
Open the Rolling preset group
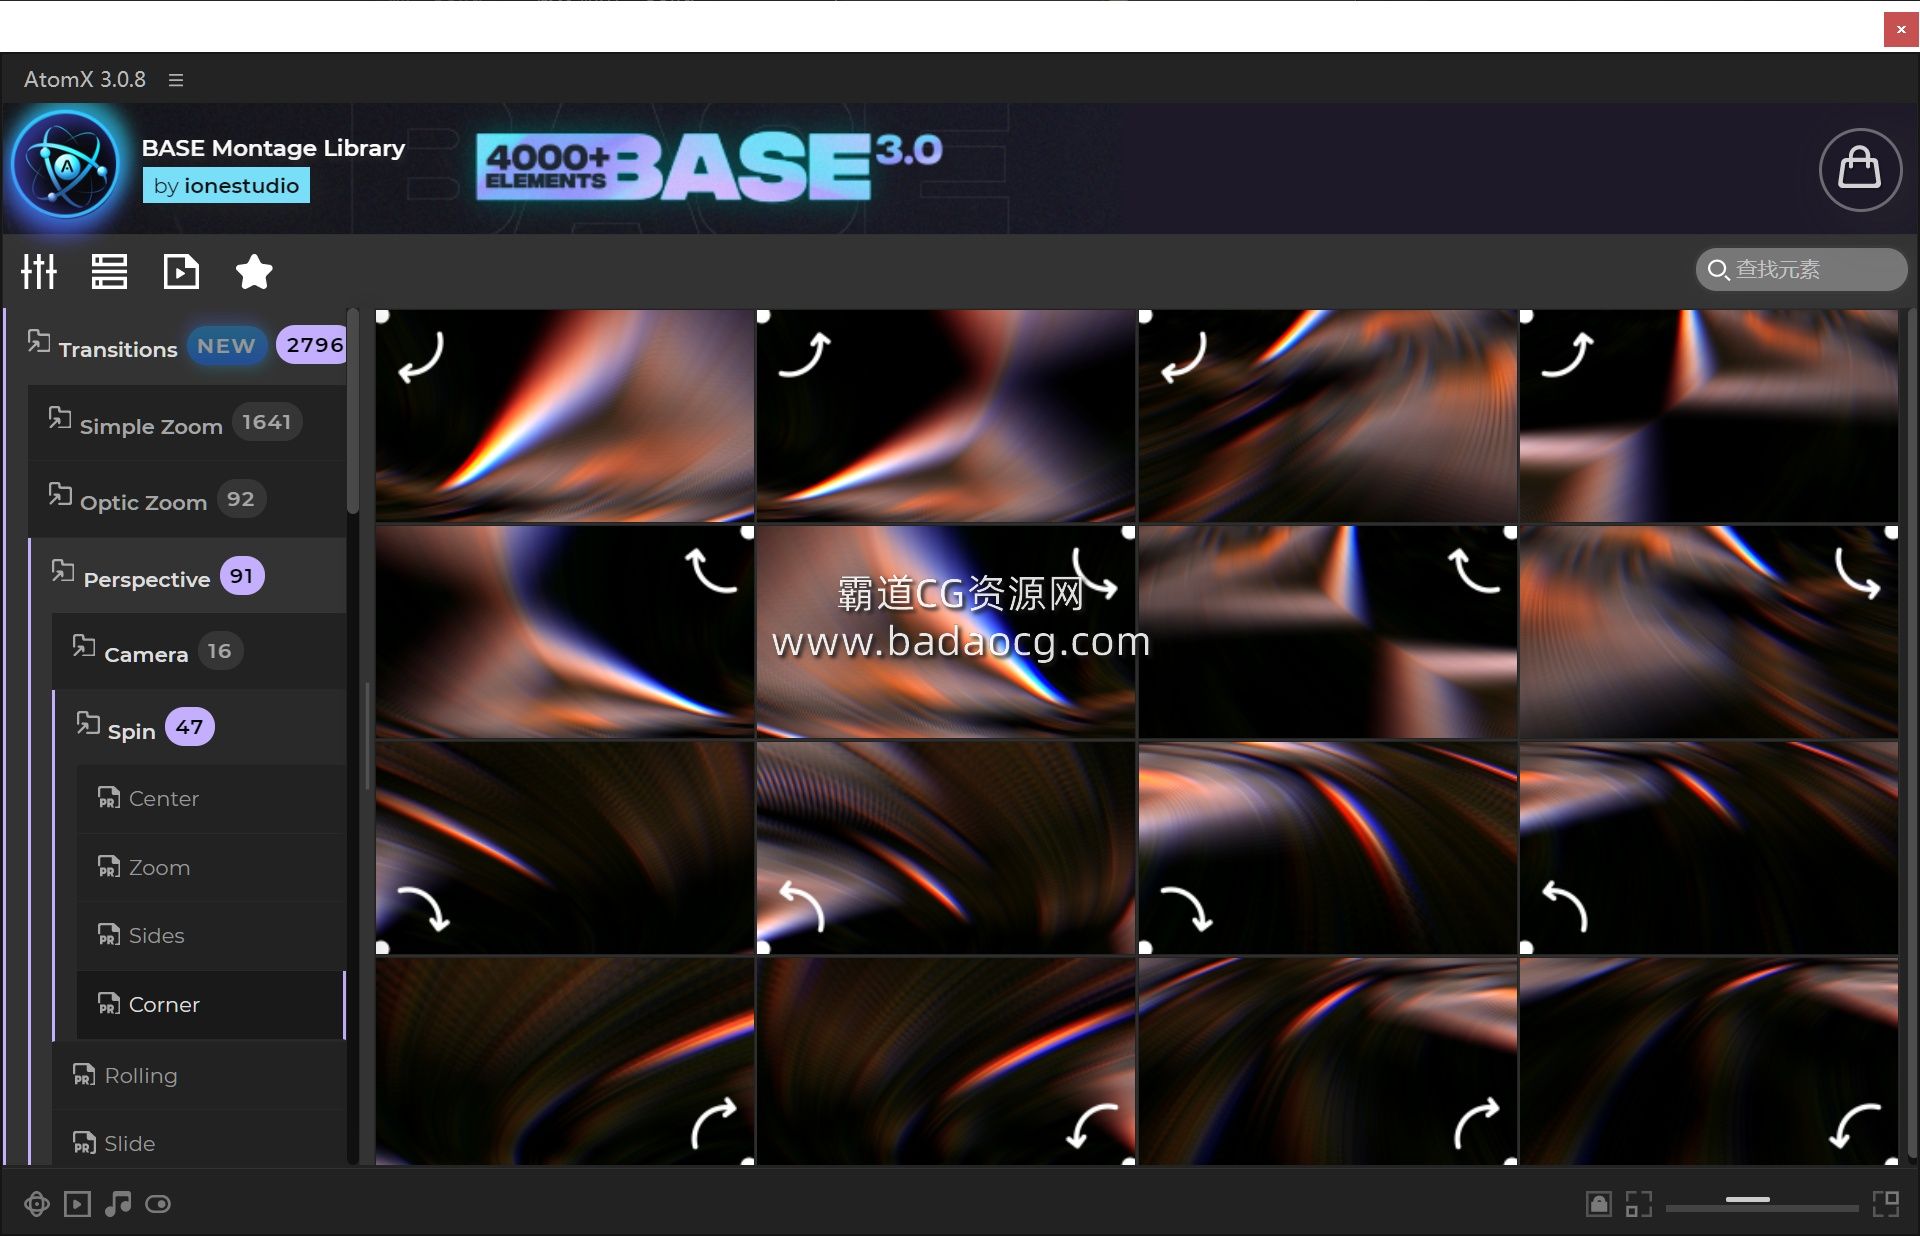click(x=199, y=1076)
